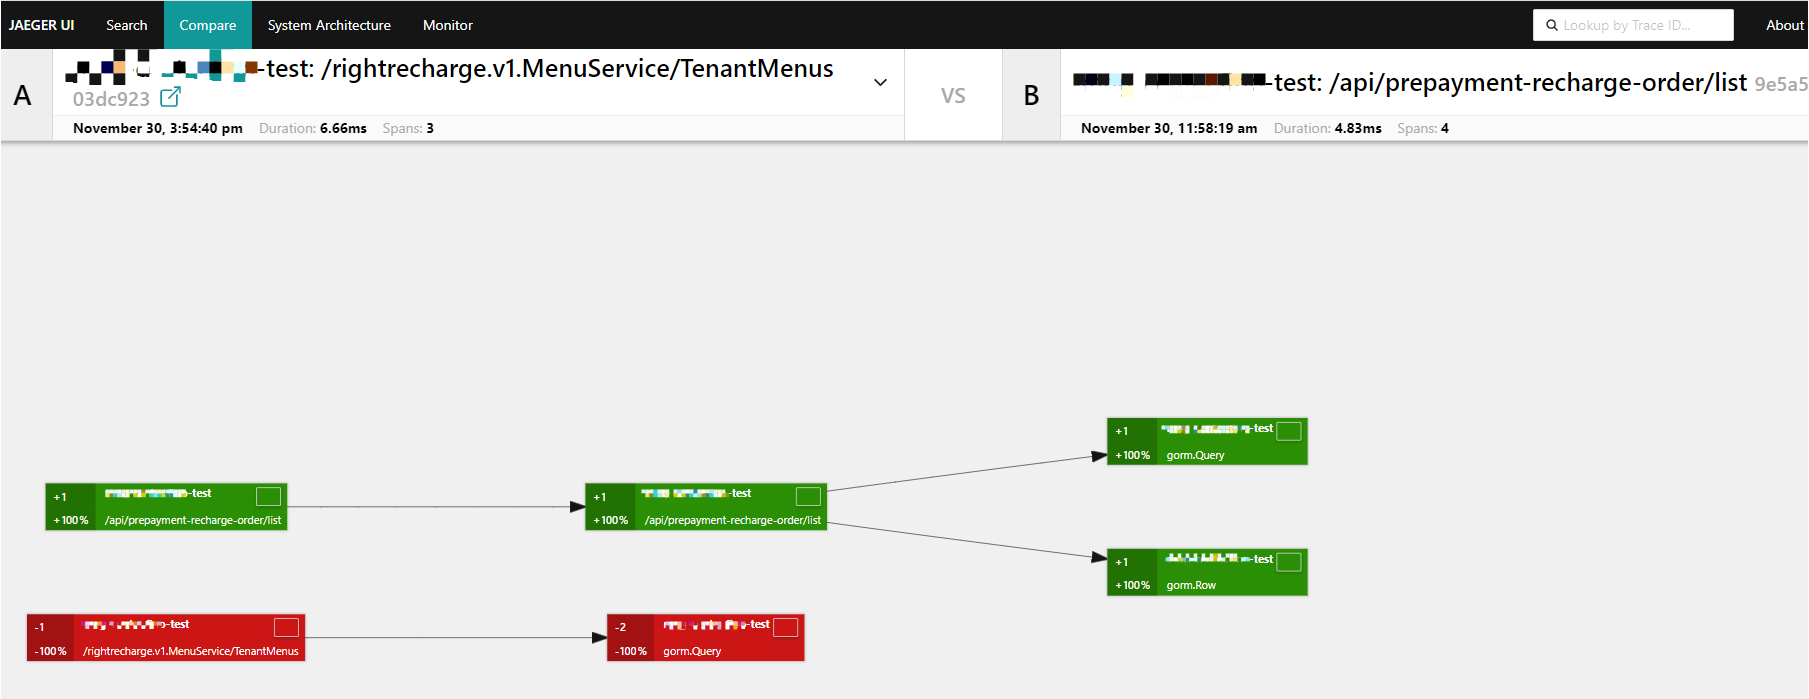
Task: Open trace 03dc923 in new window icon
Action: (x=170, y=97)
